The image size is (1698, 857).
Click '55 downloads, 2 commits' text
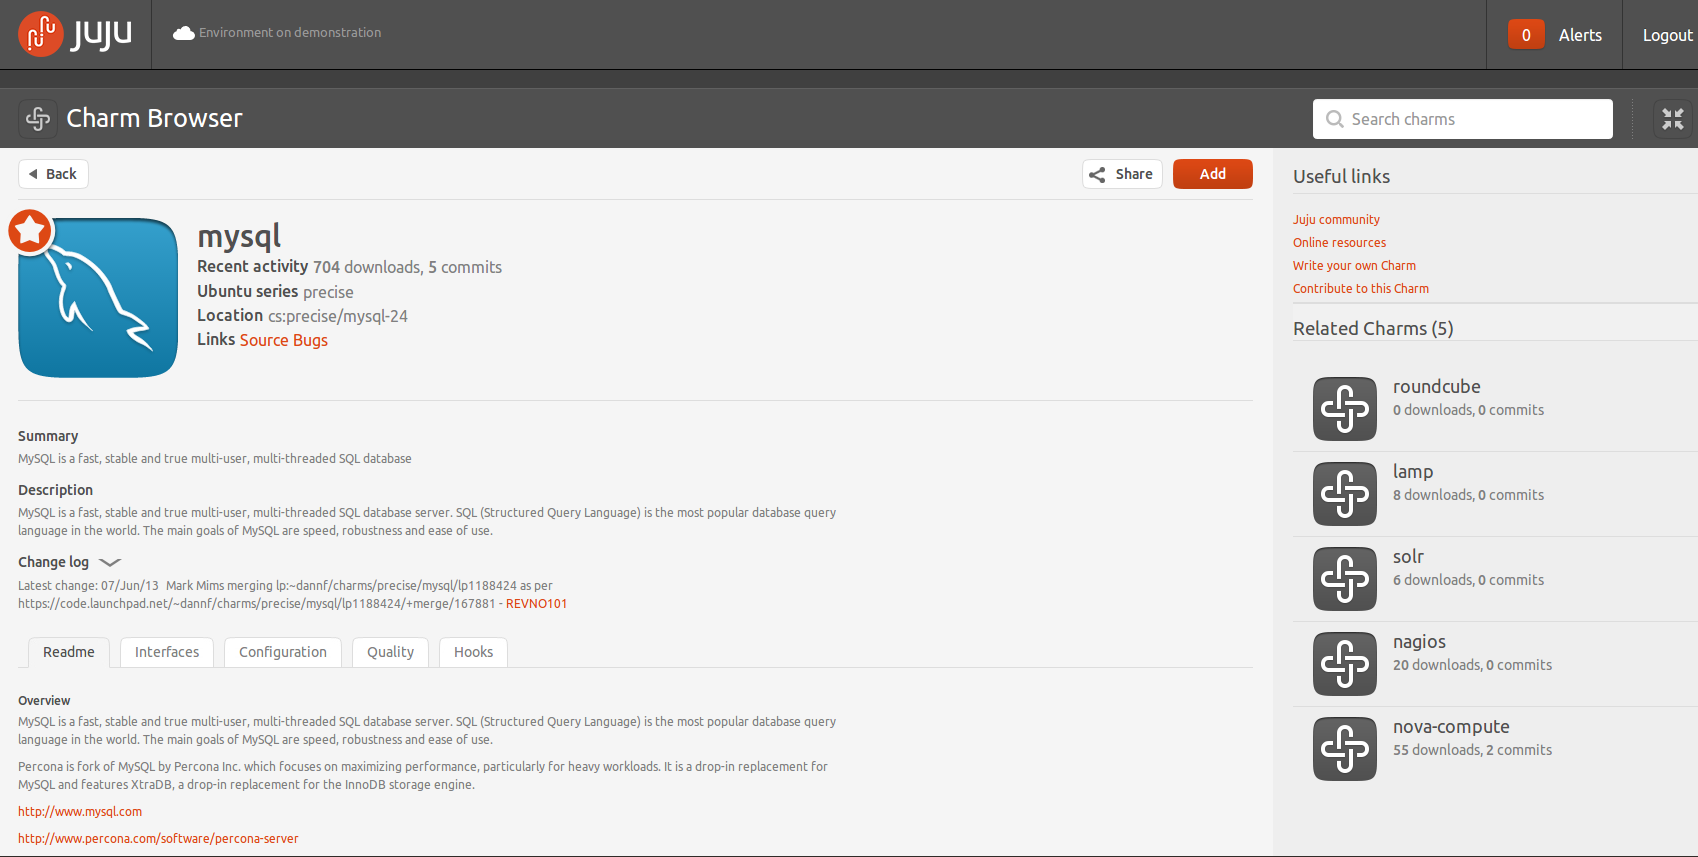[x=1472, y=750]
